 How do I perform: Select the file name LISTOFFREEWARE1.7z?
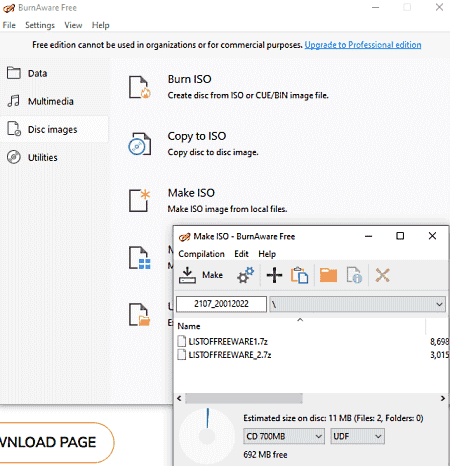click(x=228, y=341)
